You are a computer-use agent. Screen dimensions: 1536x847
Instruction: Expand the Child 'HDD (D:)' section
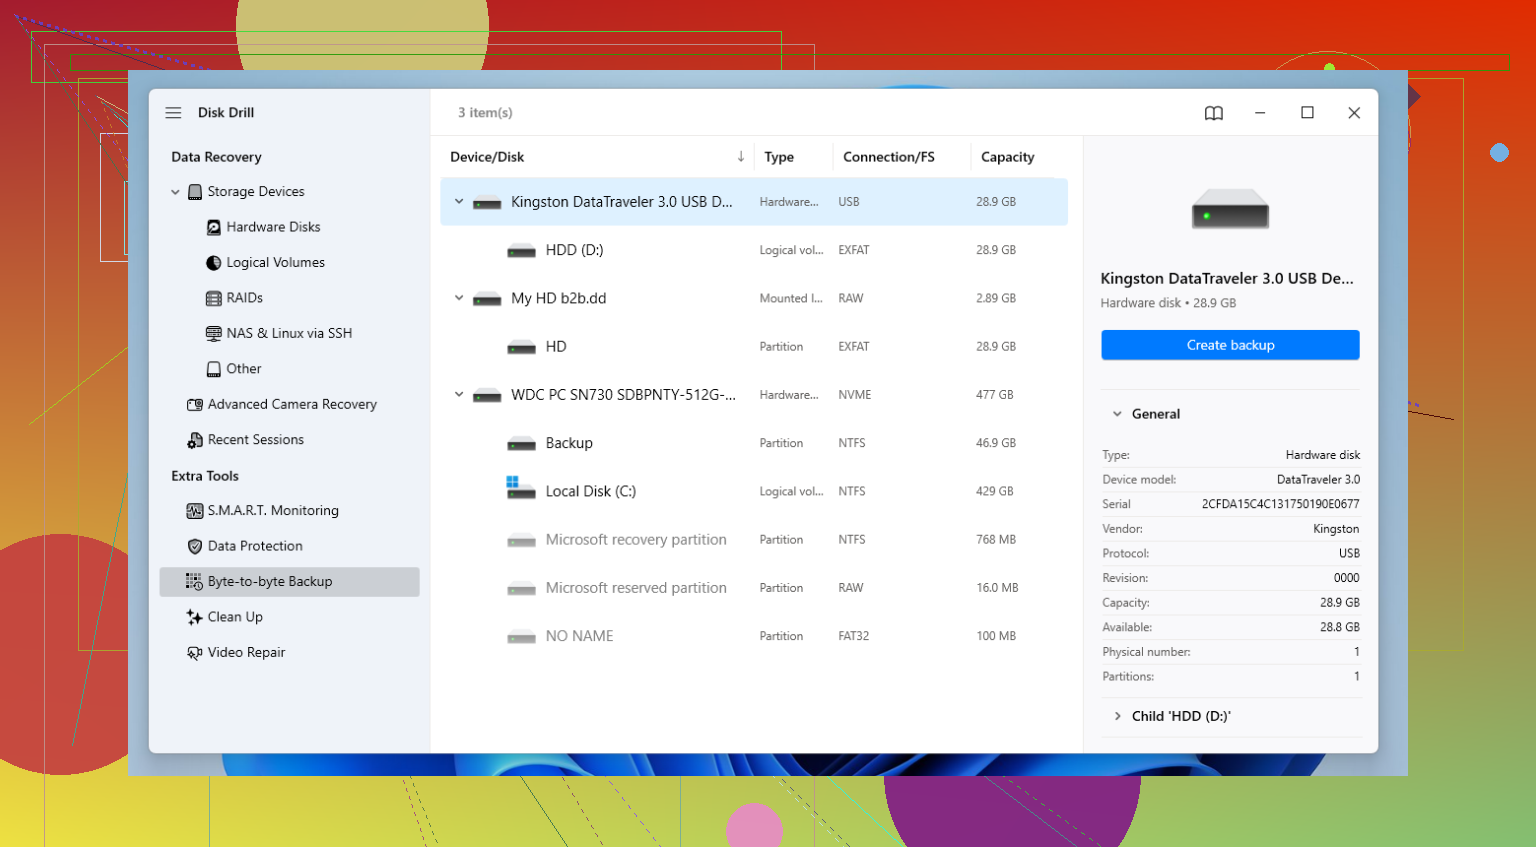(1117, 716)
